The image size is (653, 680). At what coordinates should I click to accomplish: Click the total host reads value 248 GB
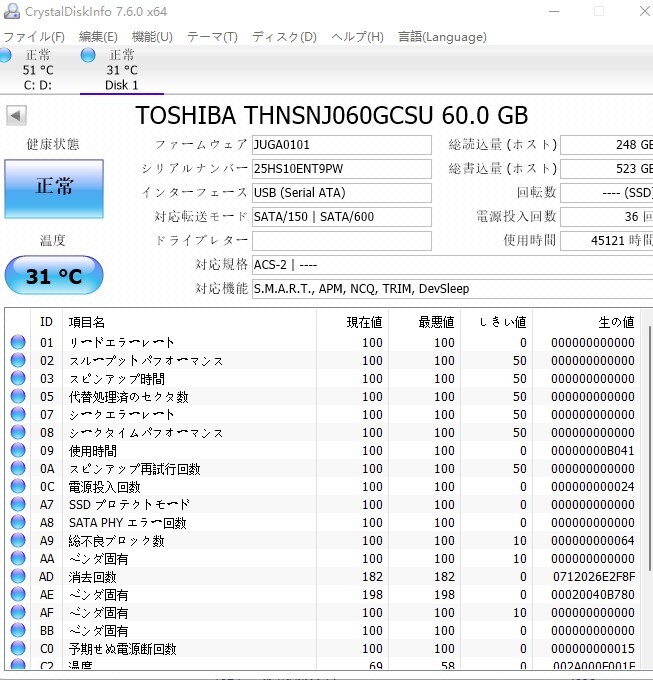[607, 145]
